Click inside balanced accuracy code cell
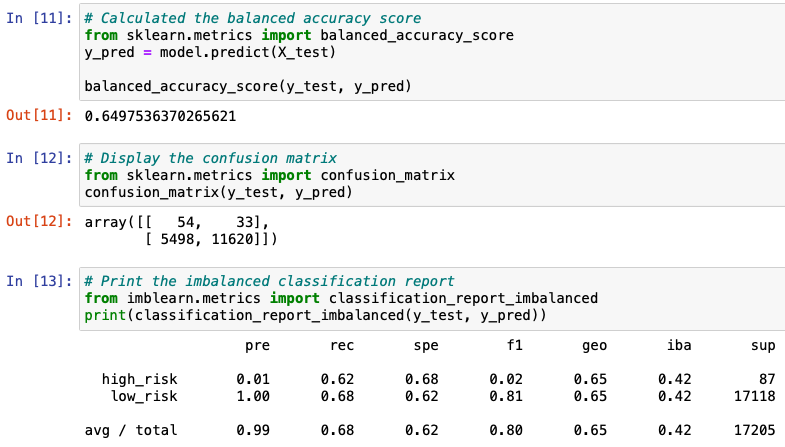 coord(432,52)
